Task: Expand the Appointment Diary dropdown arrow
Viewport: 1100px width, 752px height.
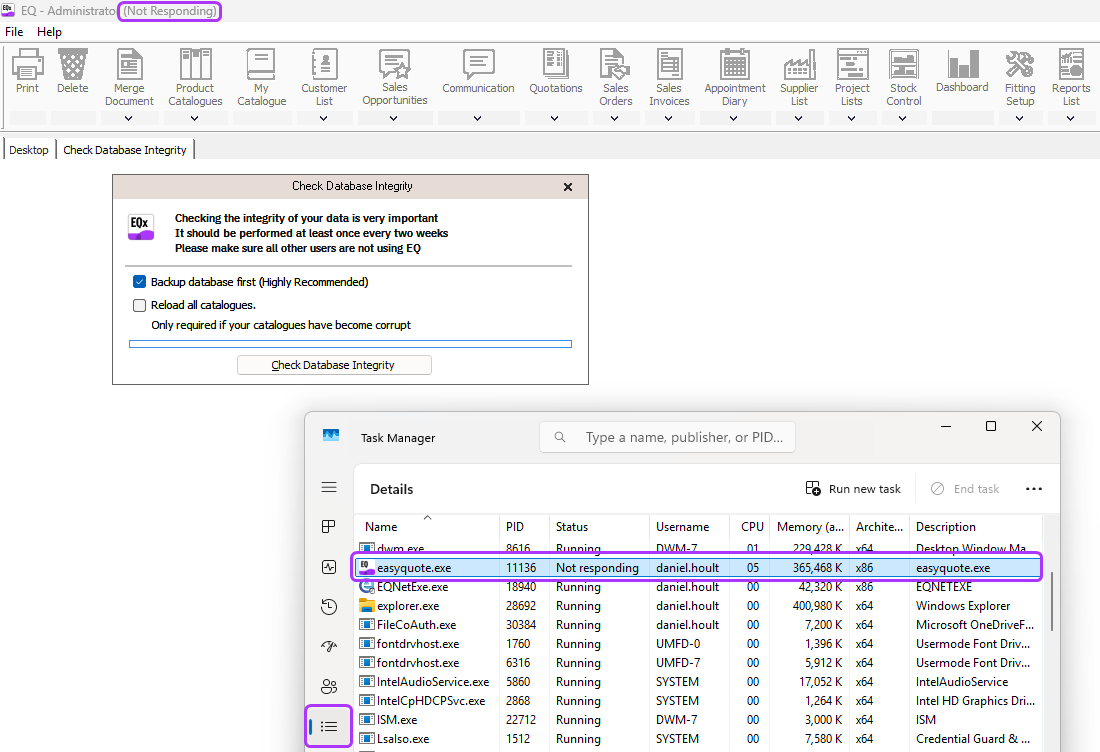Action: coord(734,119)
